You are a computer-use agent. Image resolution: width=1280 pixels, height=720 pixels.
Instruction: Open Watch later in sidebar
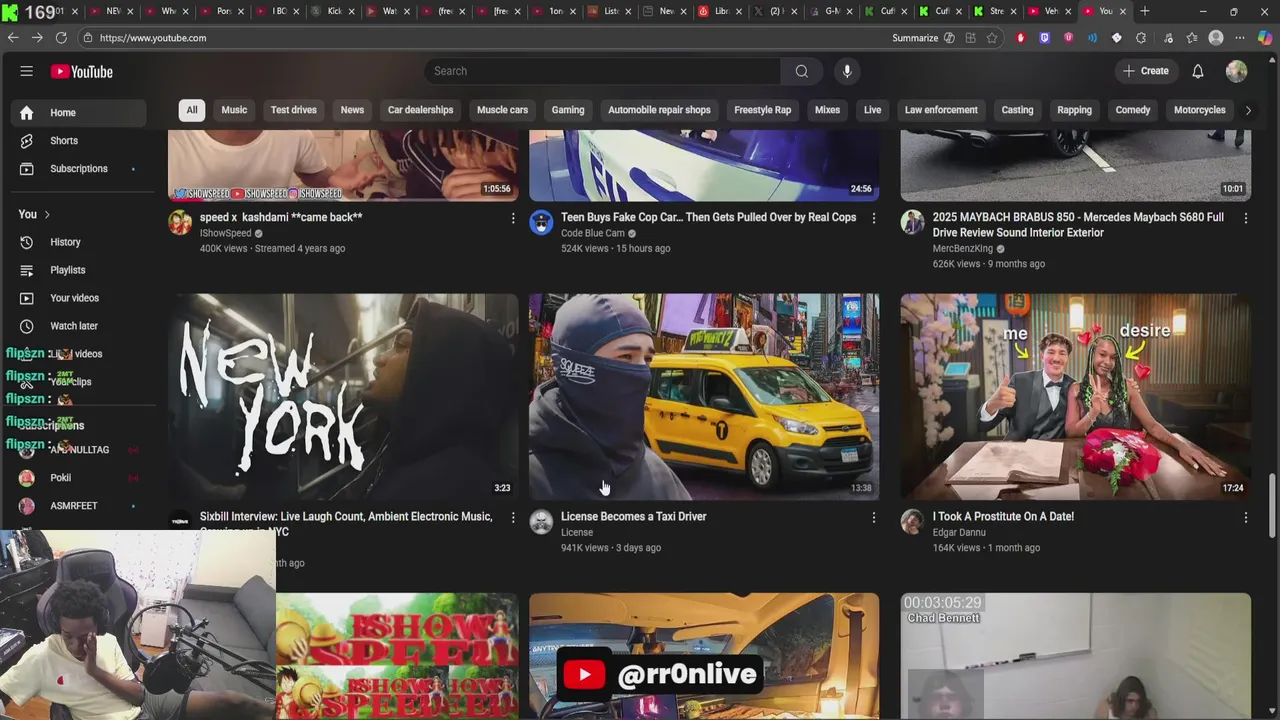78,326
